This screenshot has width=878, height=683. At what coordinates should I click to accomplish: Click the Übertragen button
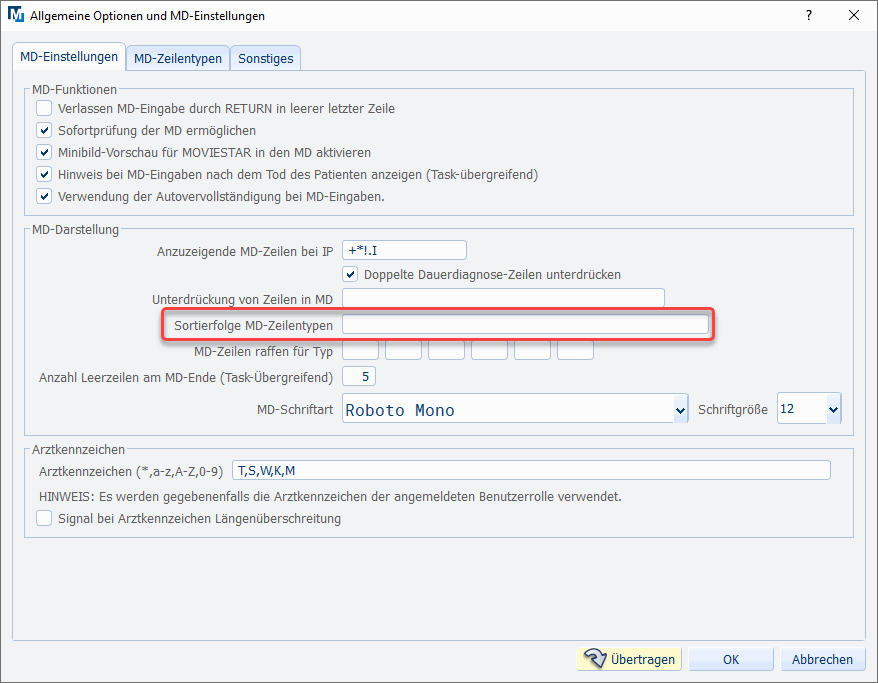pyautogui.click(x=629, y=659)
